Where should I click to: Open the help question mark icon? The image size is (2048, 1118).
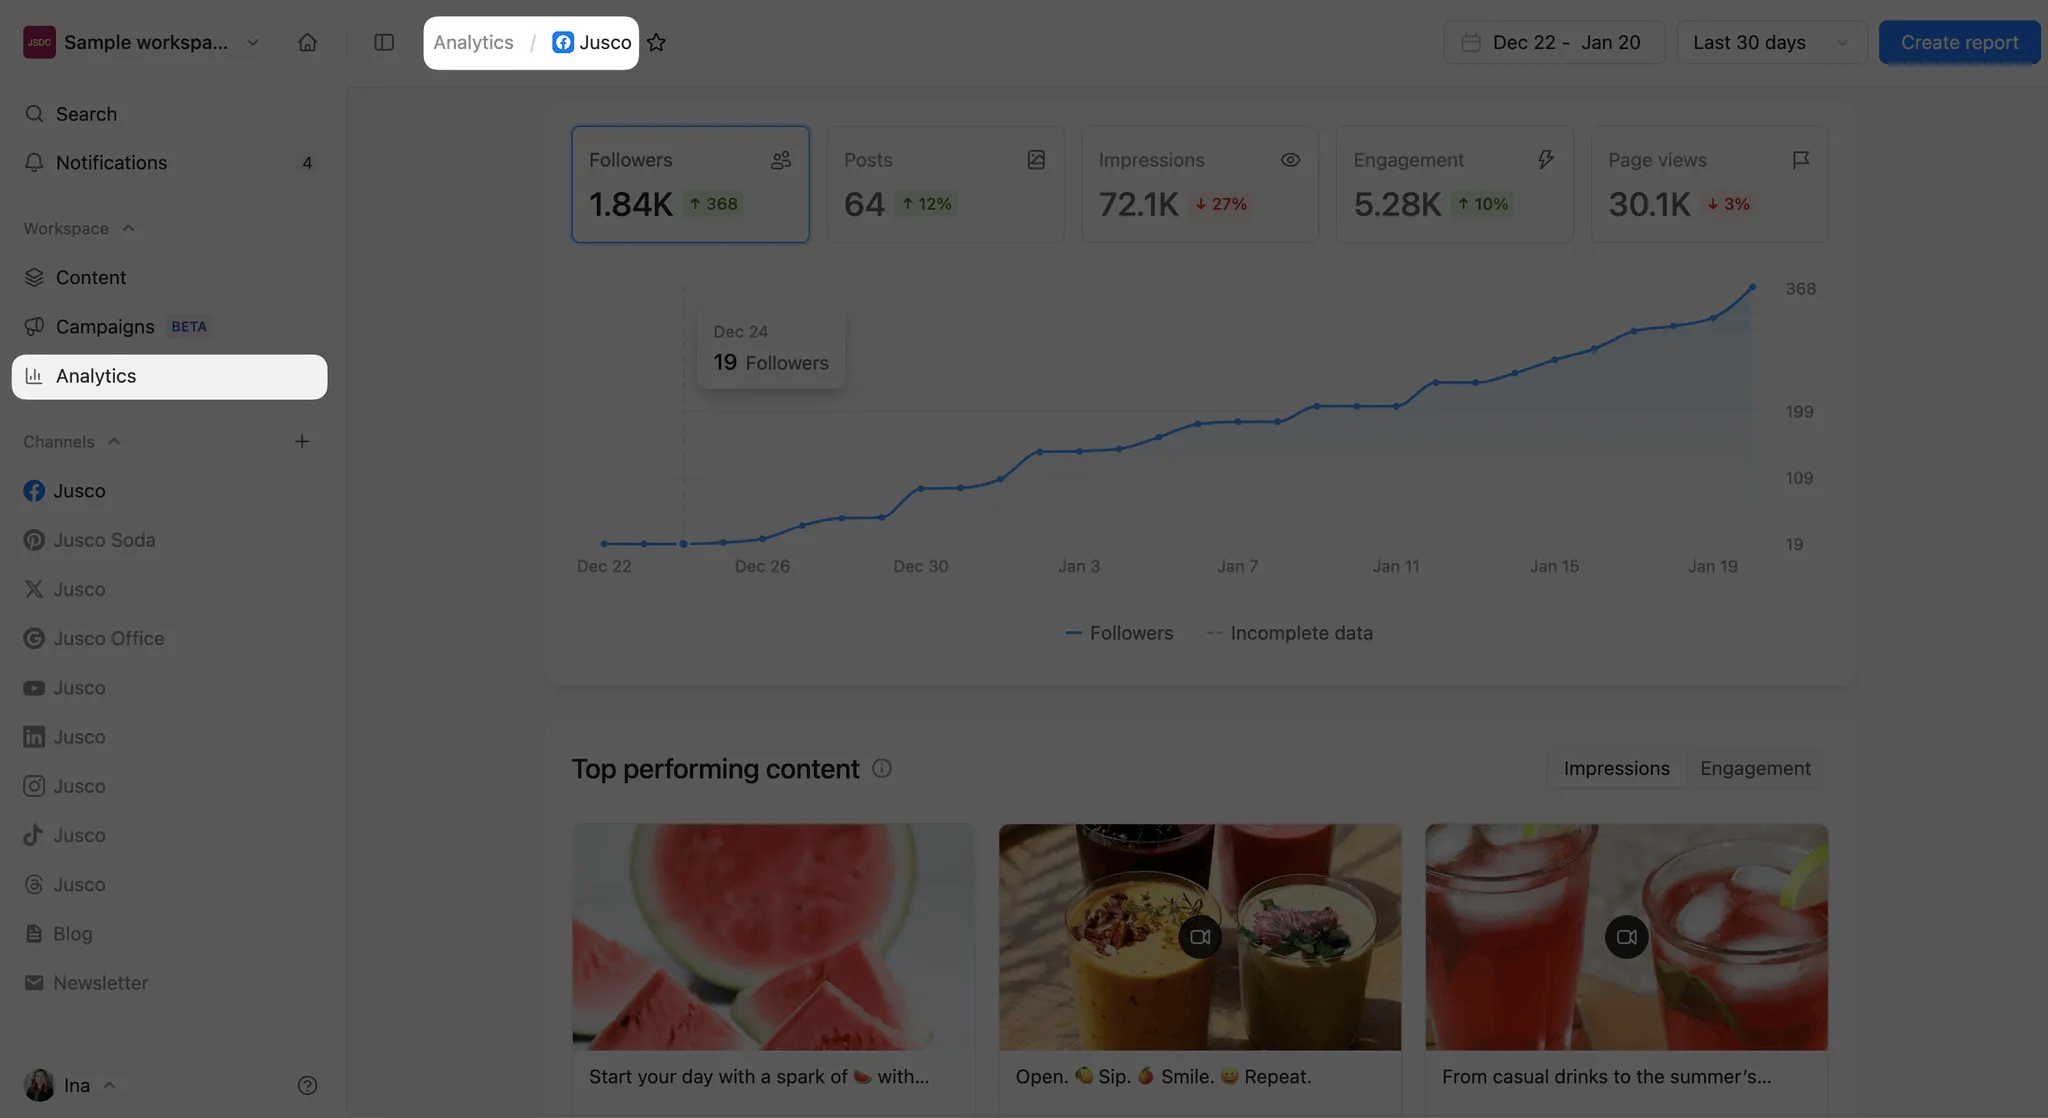307,1085
